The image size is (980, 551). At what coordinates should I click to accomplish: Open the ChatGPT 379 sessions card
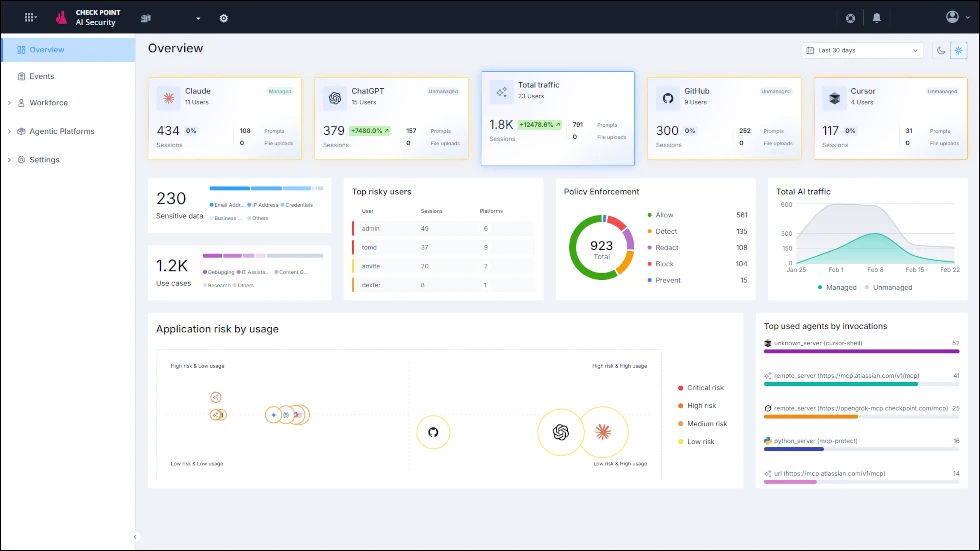pos(391,119)
